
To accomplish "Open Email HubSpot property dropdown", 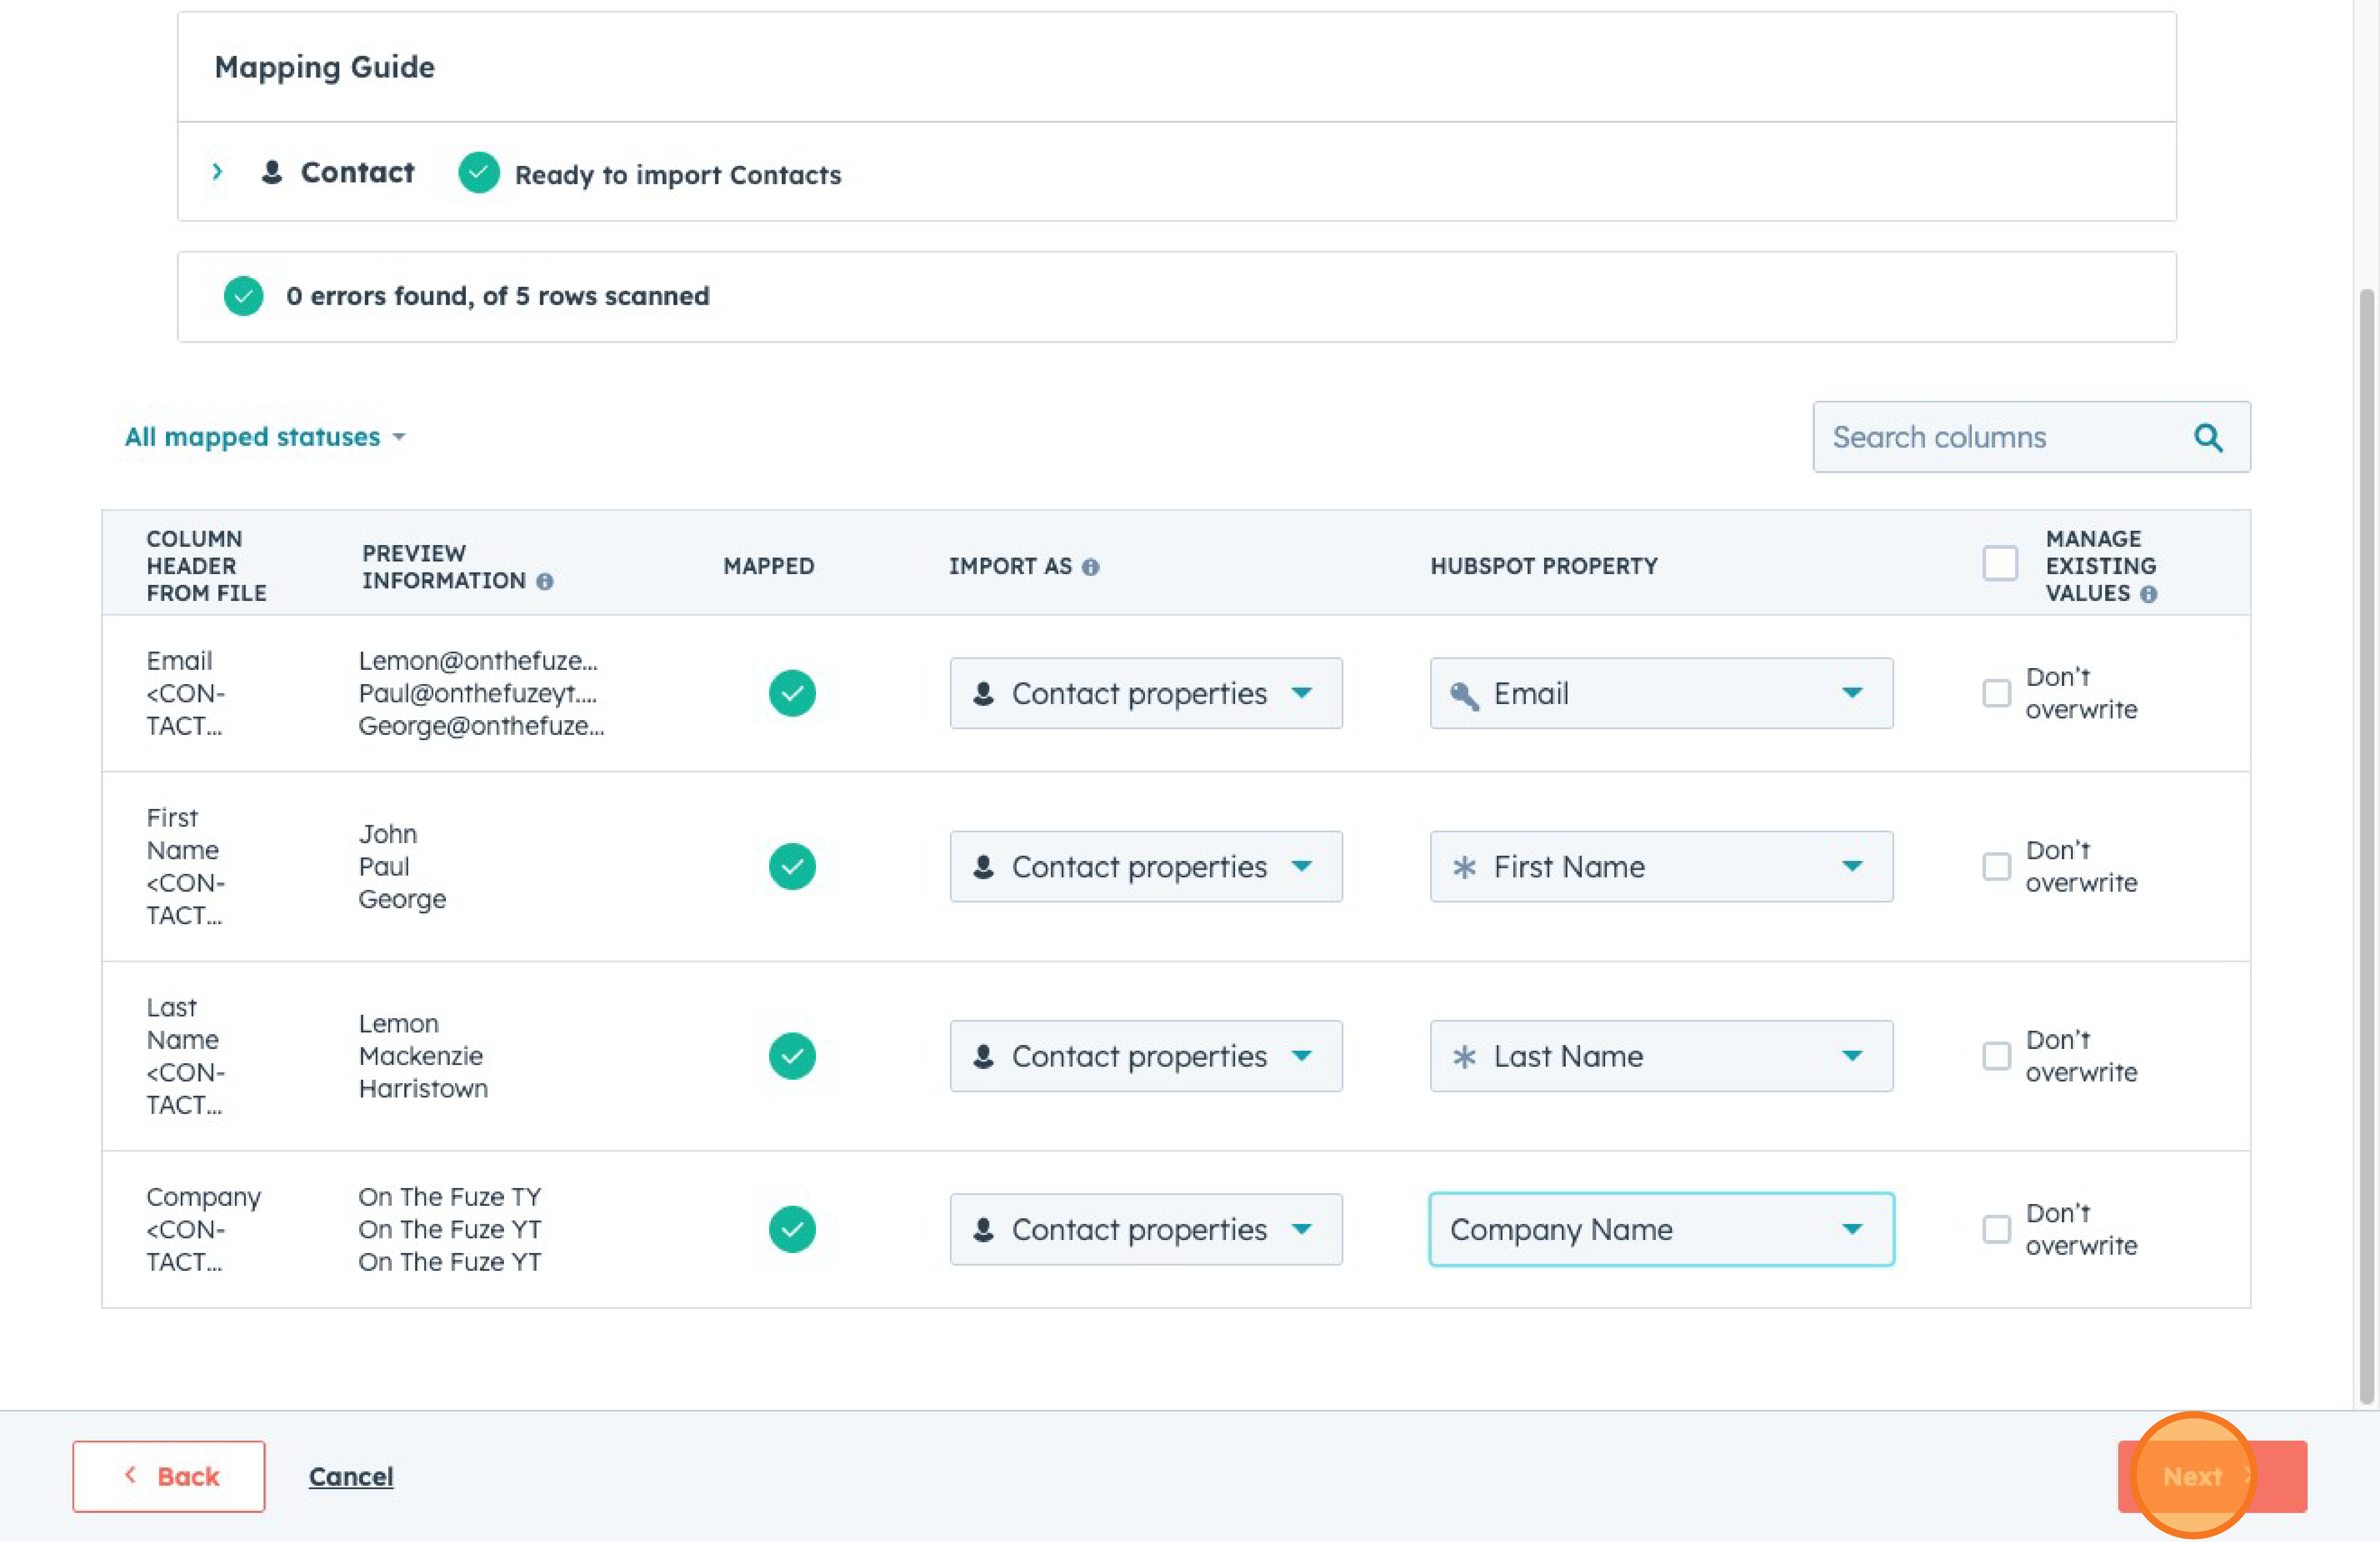I will [1661, 693].
